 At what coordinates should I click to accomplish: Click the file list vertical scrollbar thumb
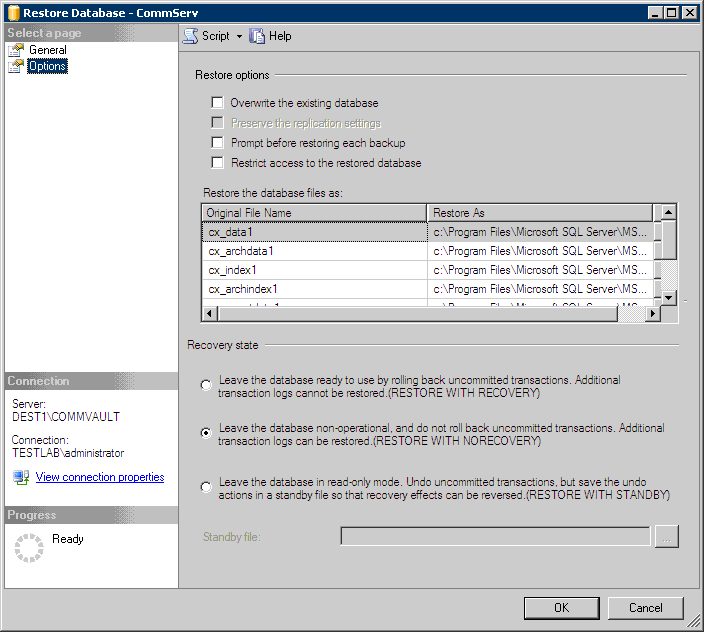click(669, 239)
